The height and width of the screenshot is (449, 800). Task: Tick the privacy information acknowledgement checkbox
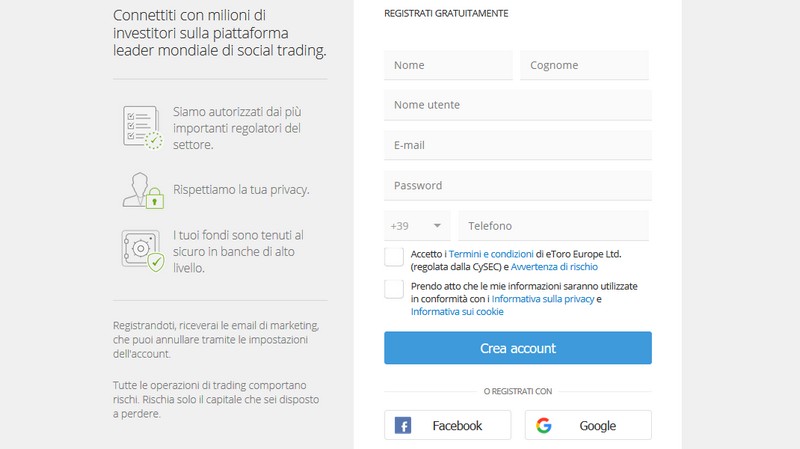394,289
